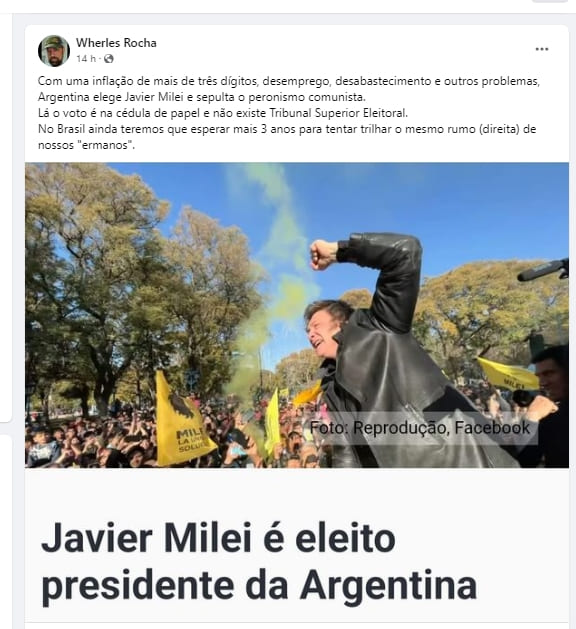
Task: Click the post caption mentioning "peronismo comunista"
Action: (202, 97)
